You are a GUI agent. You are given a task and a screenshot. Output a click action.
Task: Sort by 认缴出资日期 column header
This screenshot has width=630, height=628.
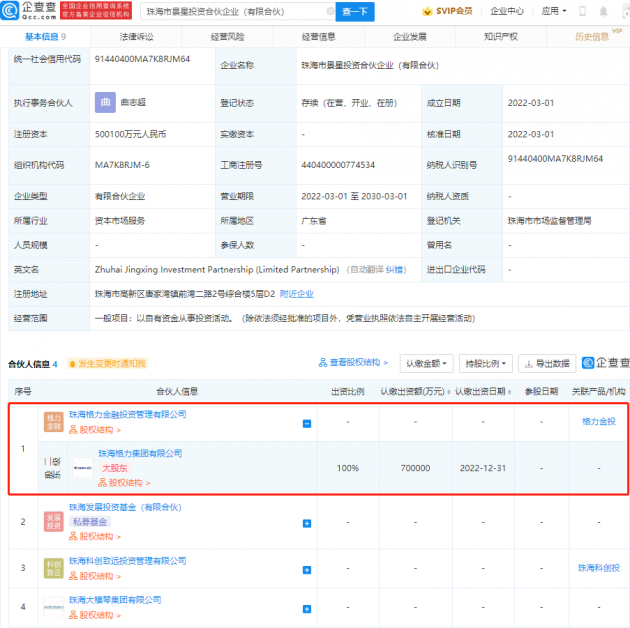pos(483,391)
